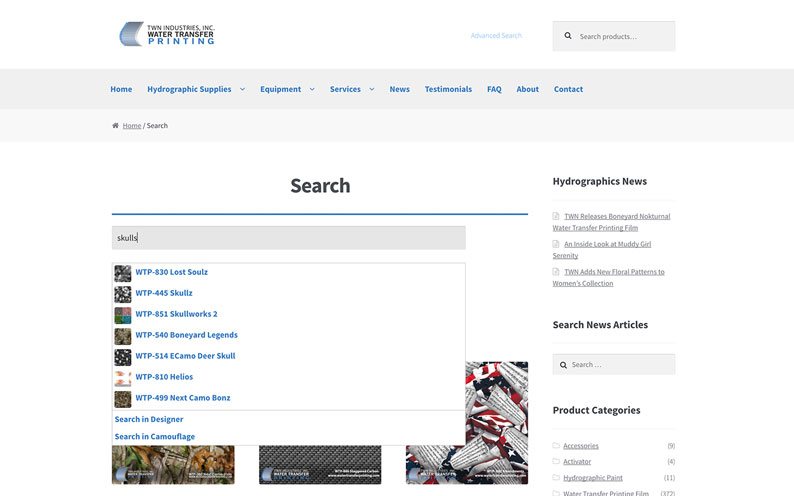Expand the Equipment menu chevron
Screen dimensions: 794x496
(312, 89)
